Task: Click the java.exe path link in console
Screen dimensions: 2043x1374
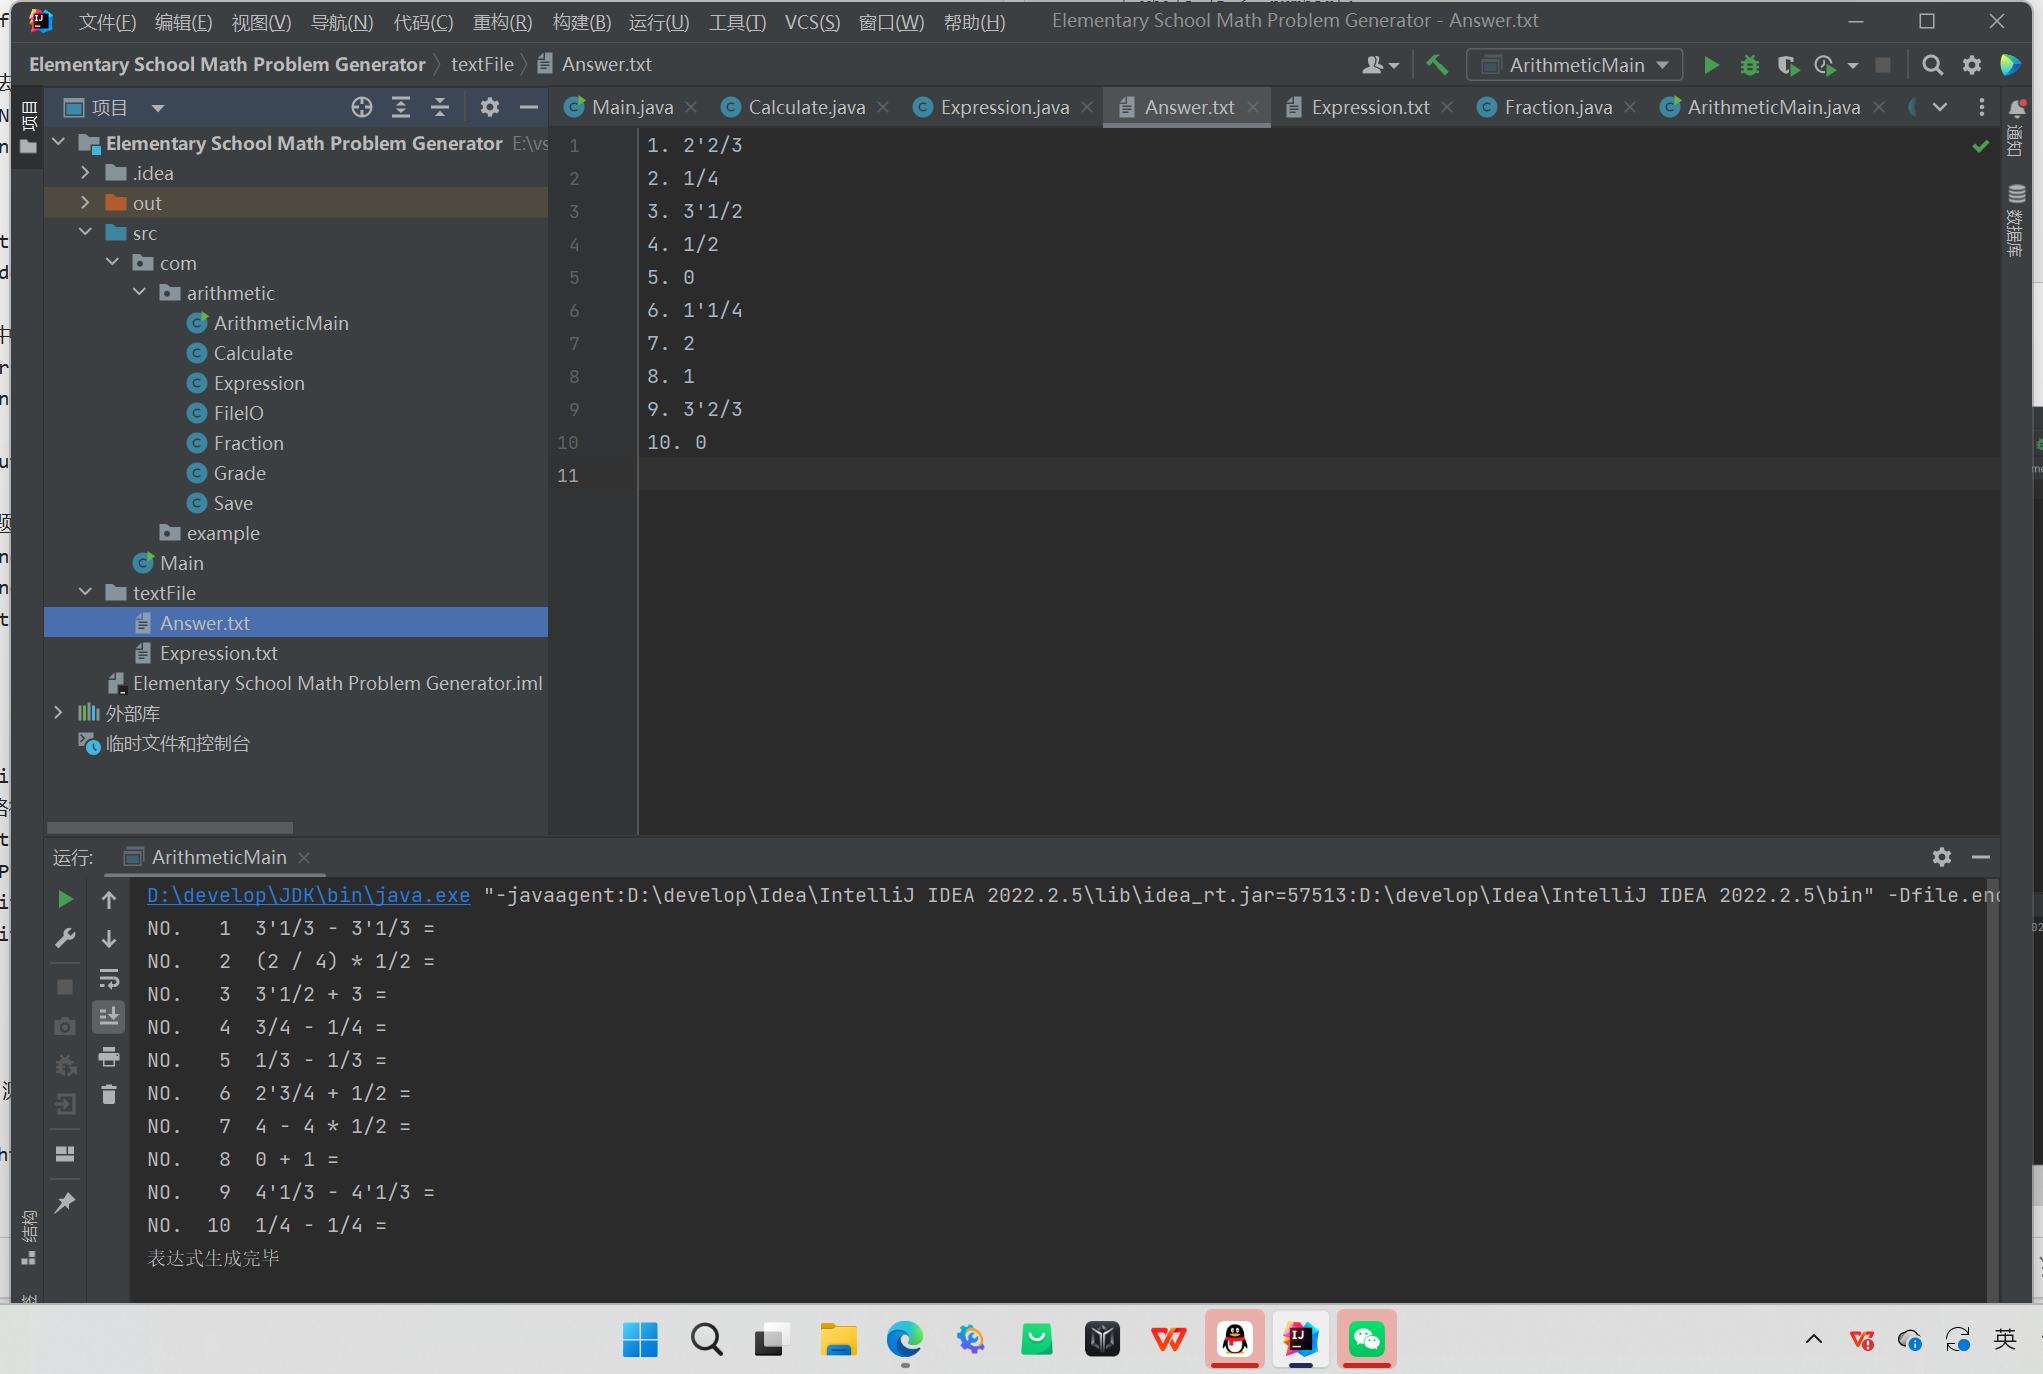Action: click(308, 895)
